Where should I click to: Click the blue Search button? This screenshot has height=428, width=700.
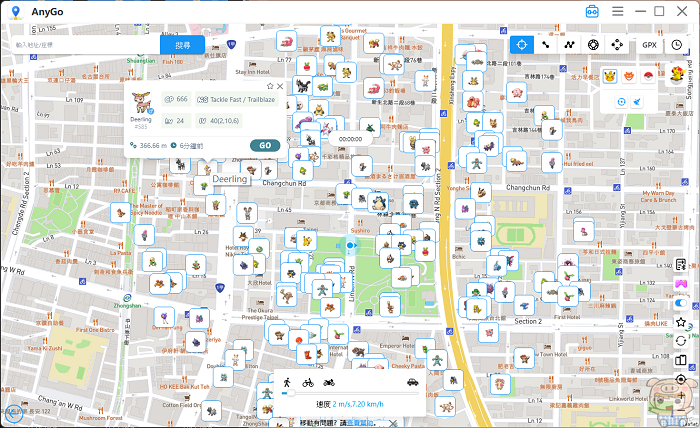coord(183,45)
